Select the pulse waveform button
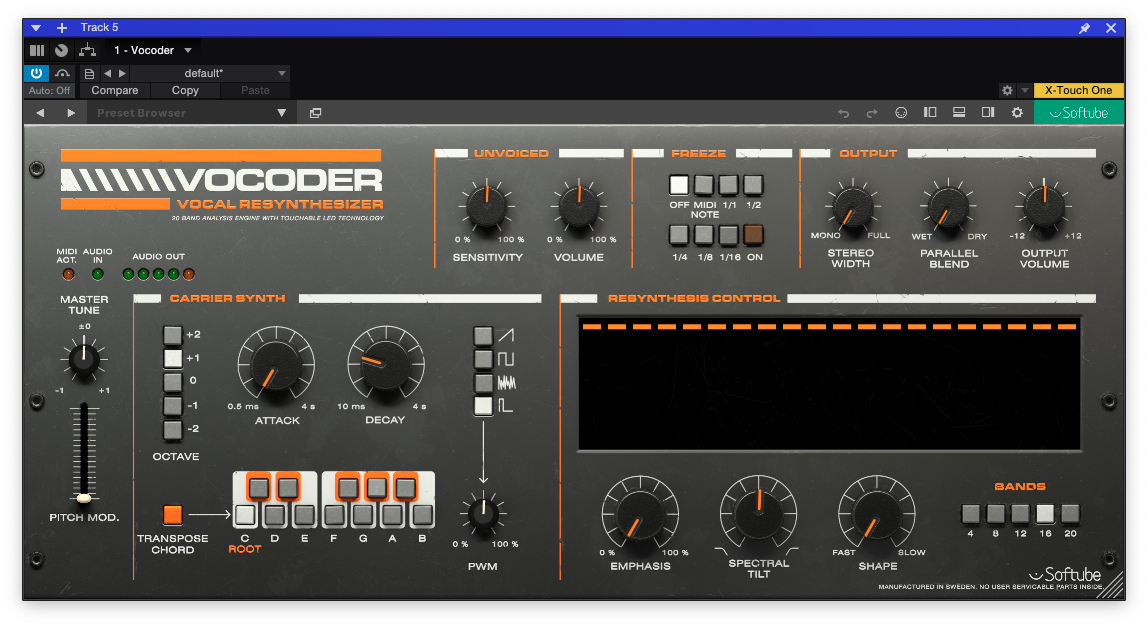Screen dimensions: 1148x627 point(483,406)
